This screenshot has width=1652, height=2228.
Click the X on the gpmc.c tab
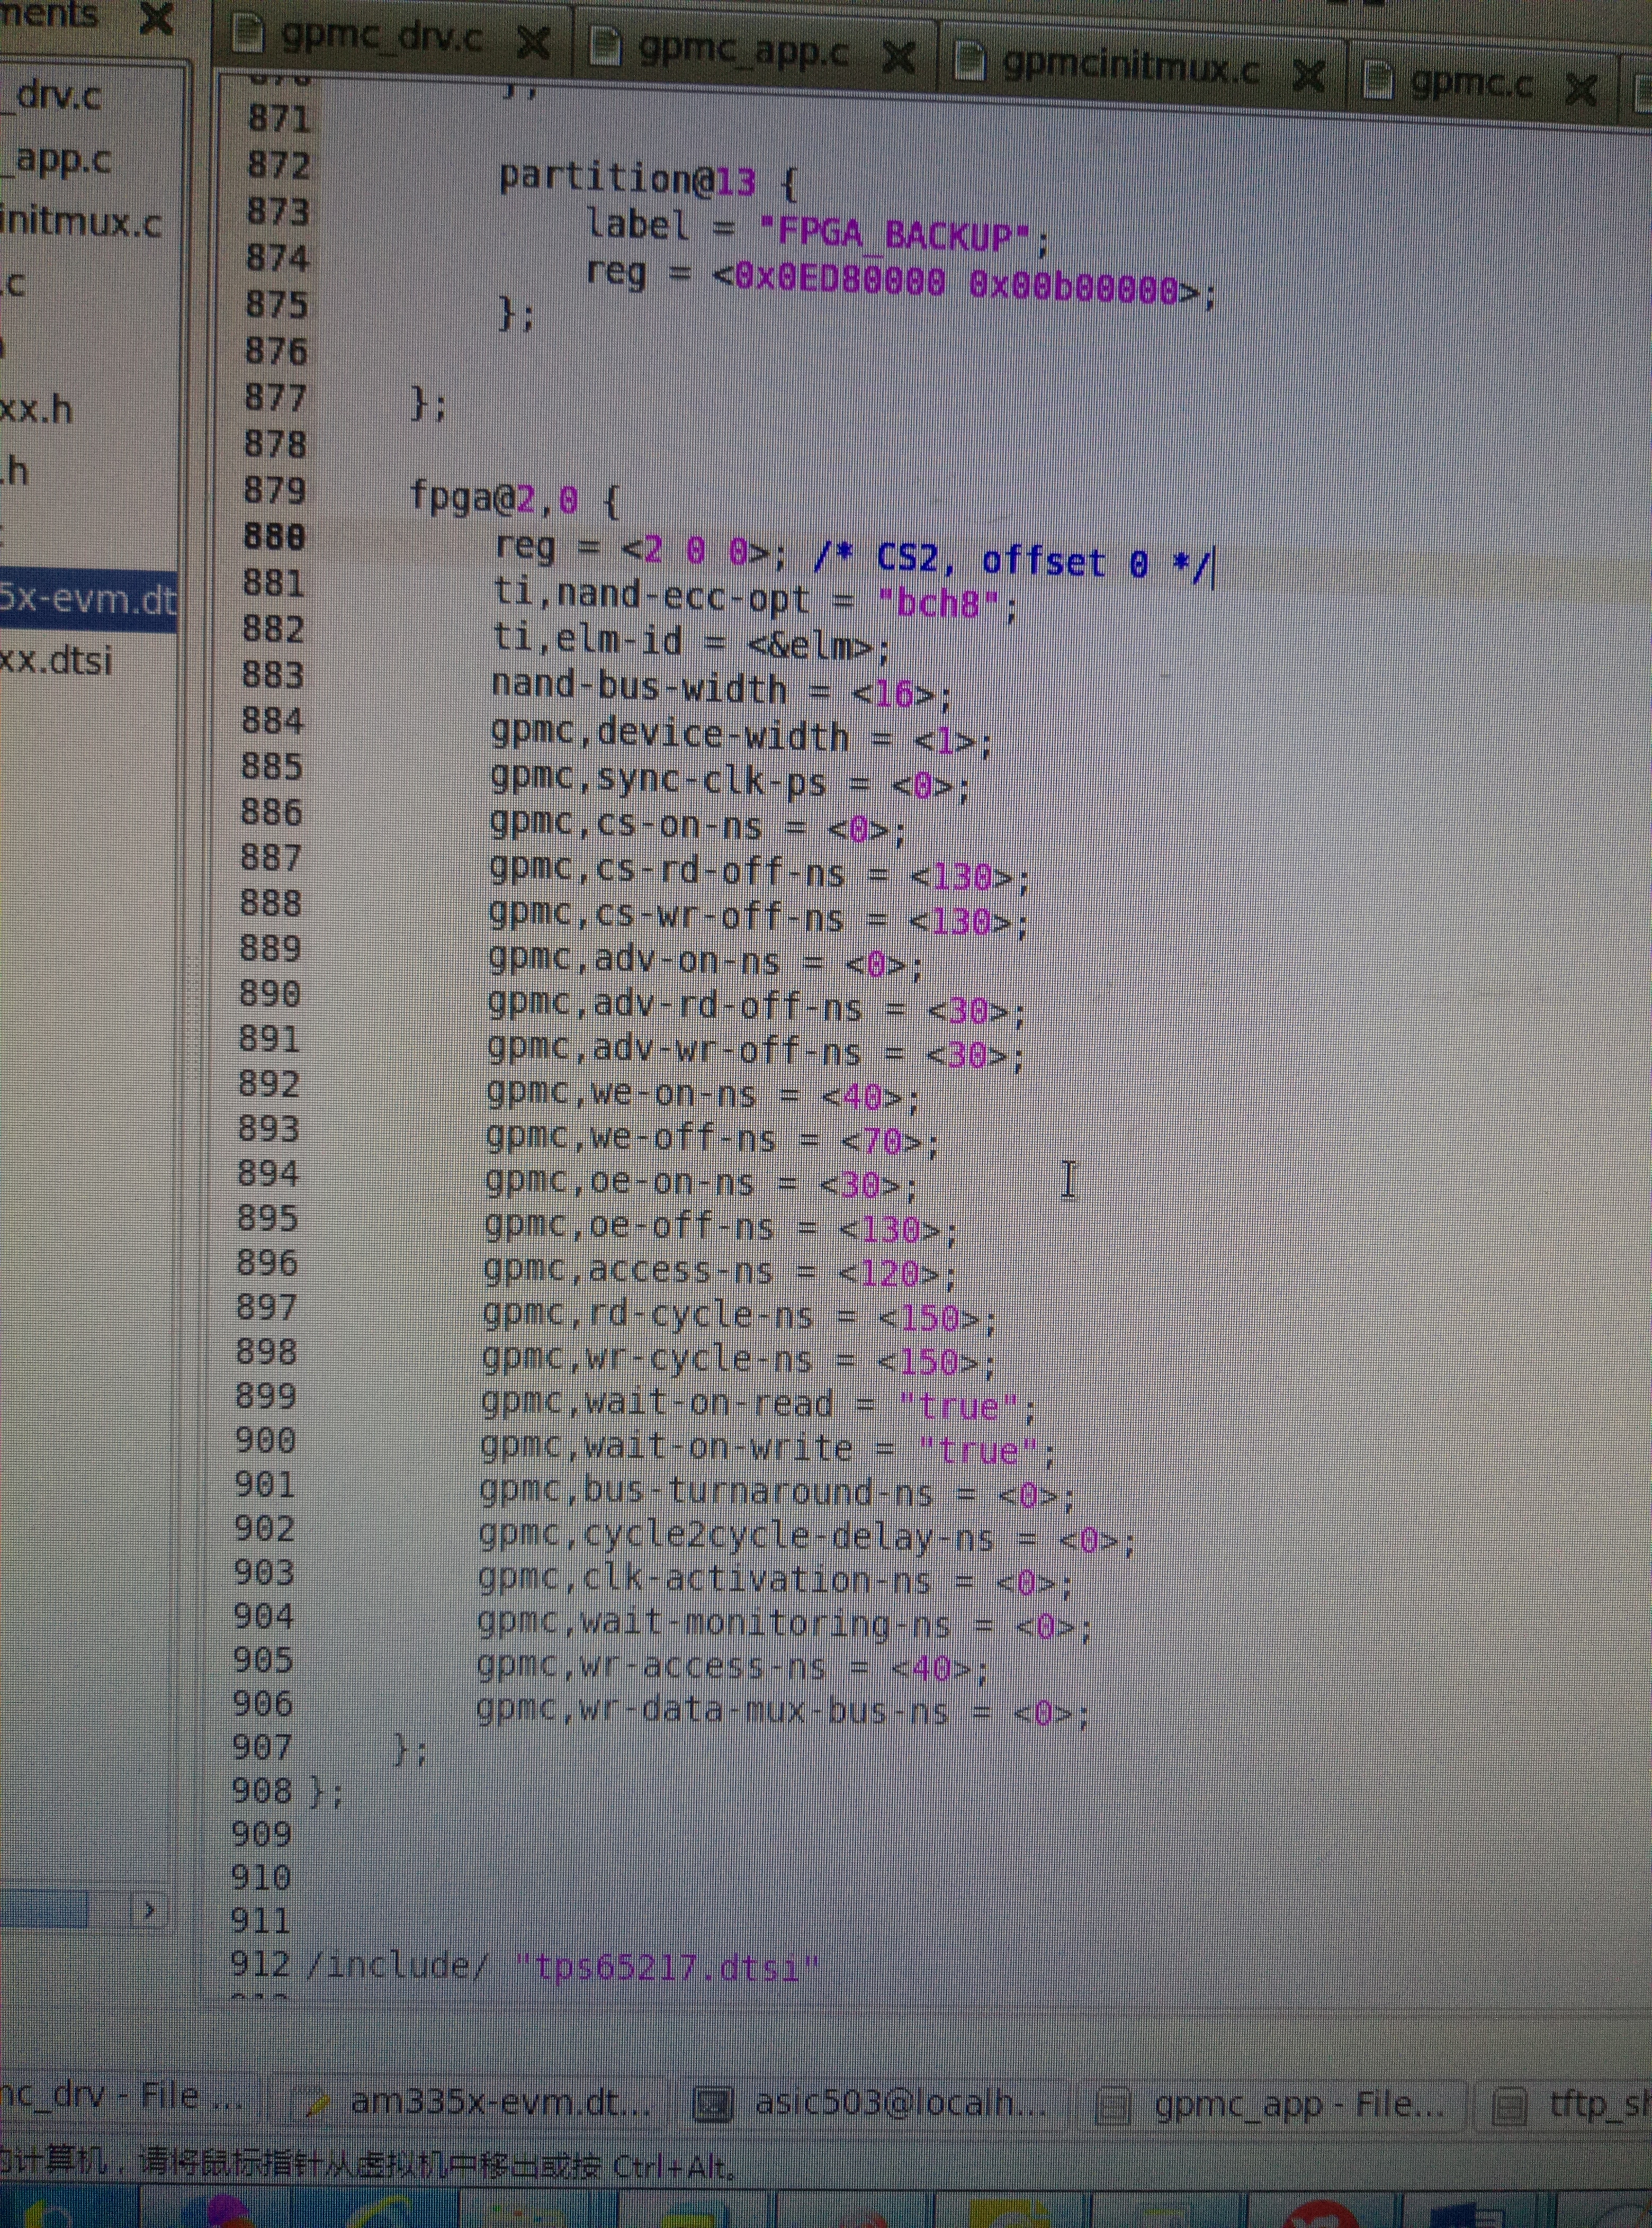1581,90
